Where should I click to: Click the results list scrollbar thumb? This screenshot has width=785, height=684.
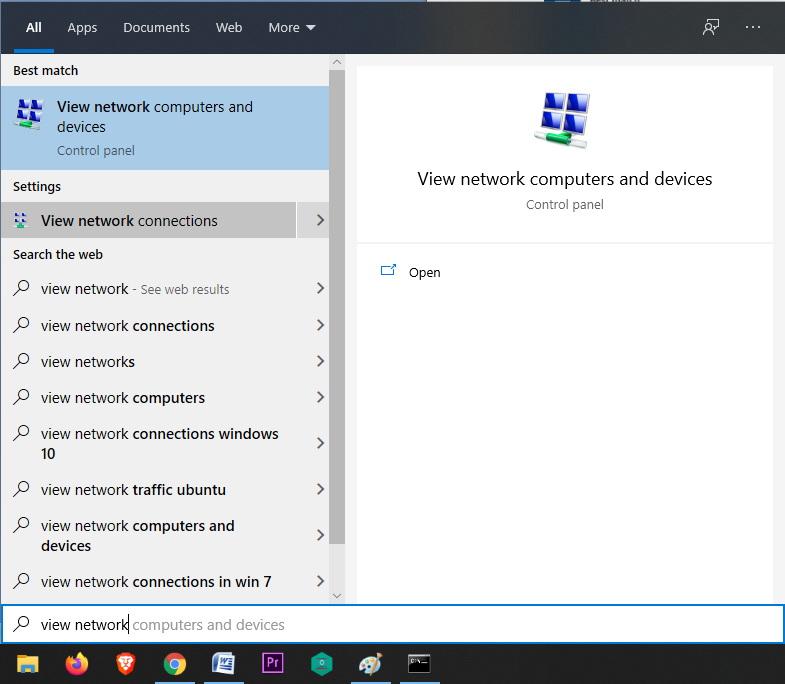click(337, 306)
